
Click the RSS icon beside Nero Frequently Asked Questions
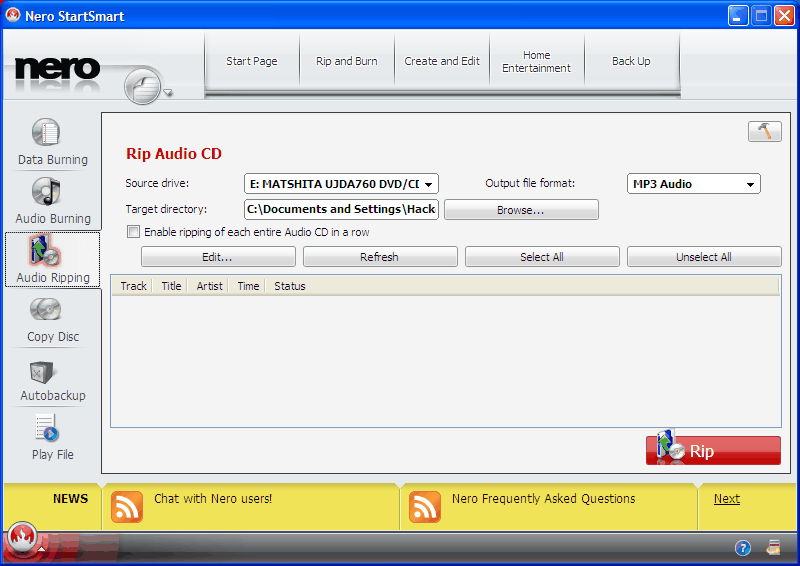tap(424, 507)
